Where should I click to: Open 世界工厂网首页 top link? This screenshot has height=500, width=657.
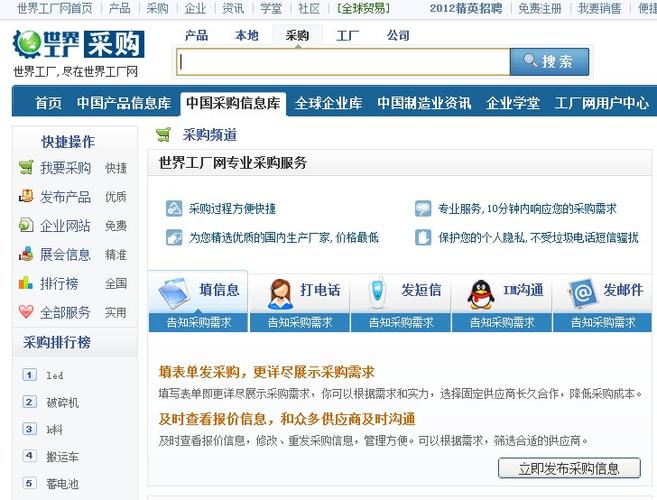[54, 8]
